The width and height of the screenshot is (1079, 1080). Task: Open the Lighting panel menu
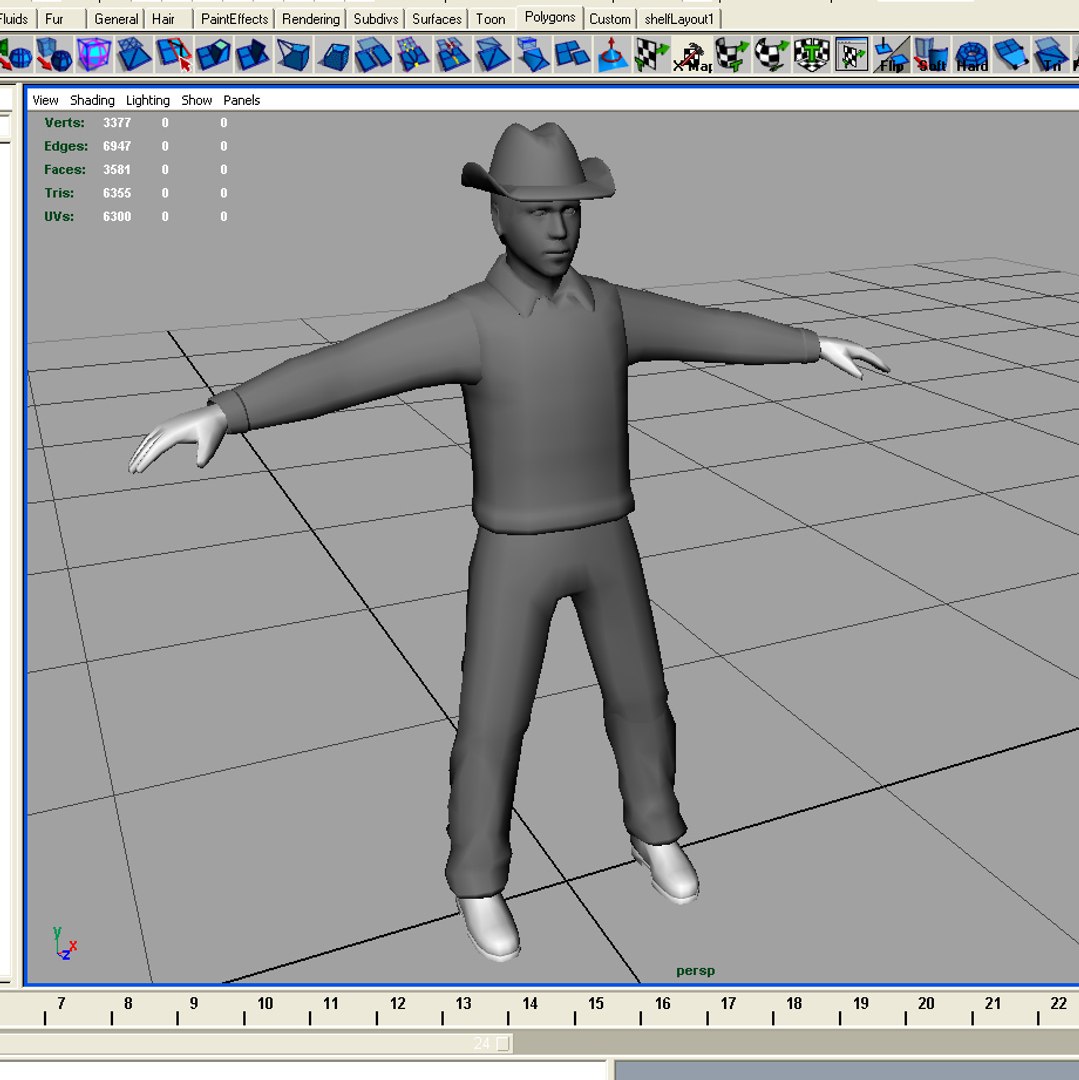click(147, 100)
